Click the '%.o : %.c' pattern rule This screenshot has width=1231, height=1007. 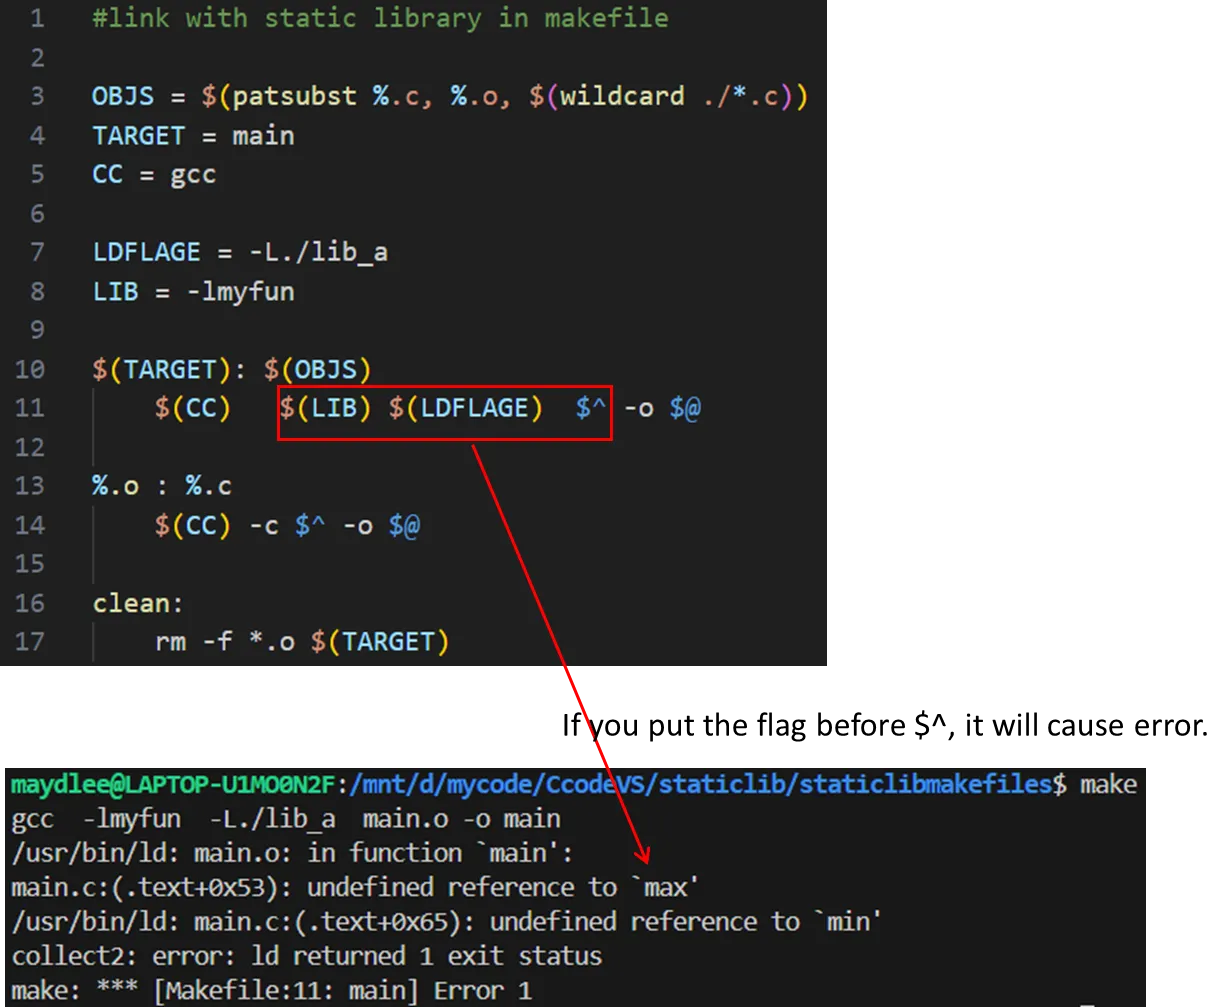click(x=162, y=487)
